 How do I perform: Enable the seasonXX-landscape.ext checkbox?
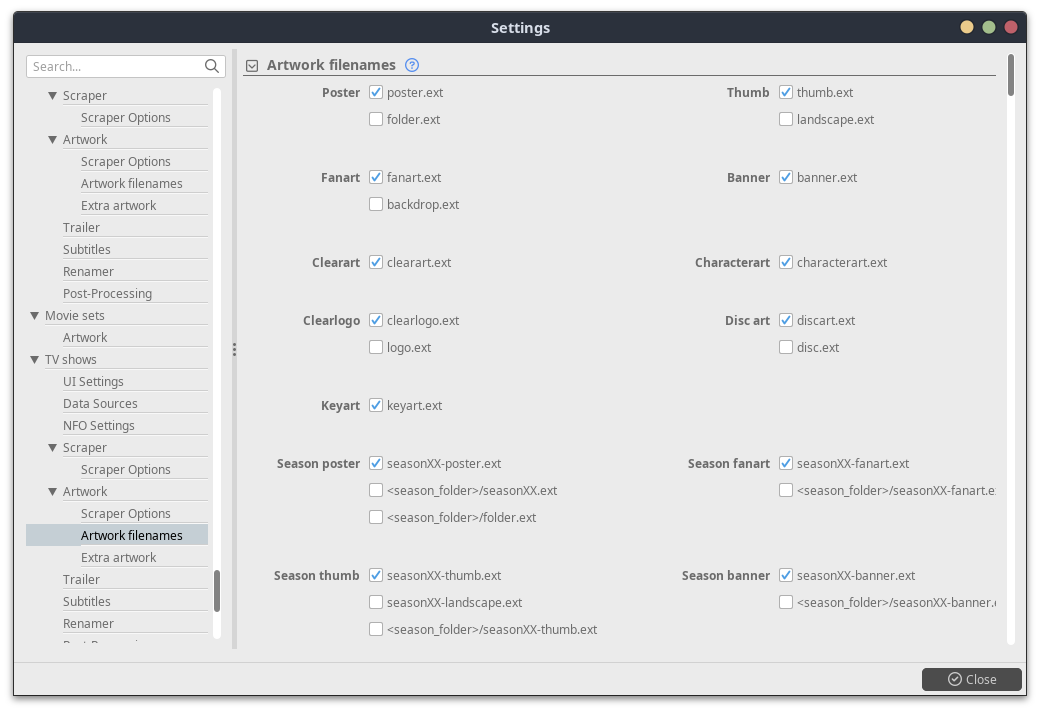[376, 602]
